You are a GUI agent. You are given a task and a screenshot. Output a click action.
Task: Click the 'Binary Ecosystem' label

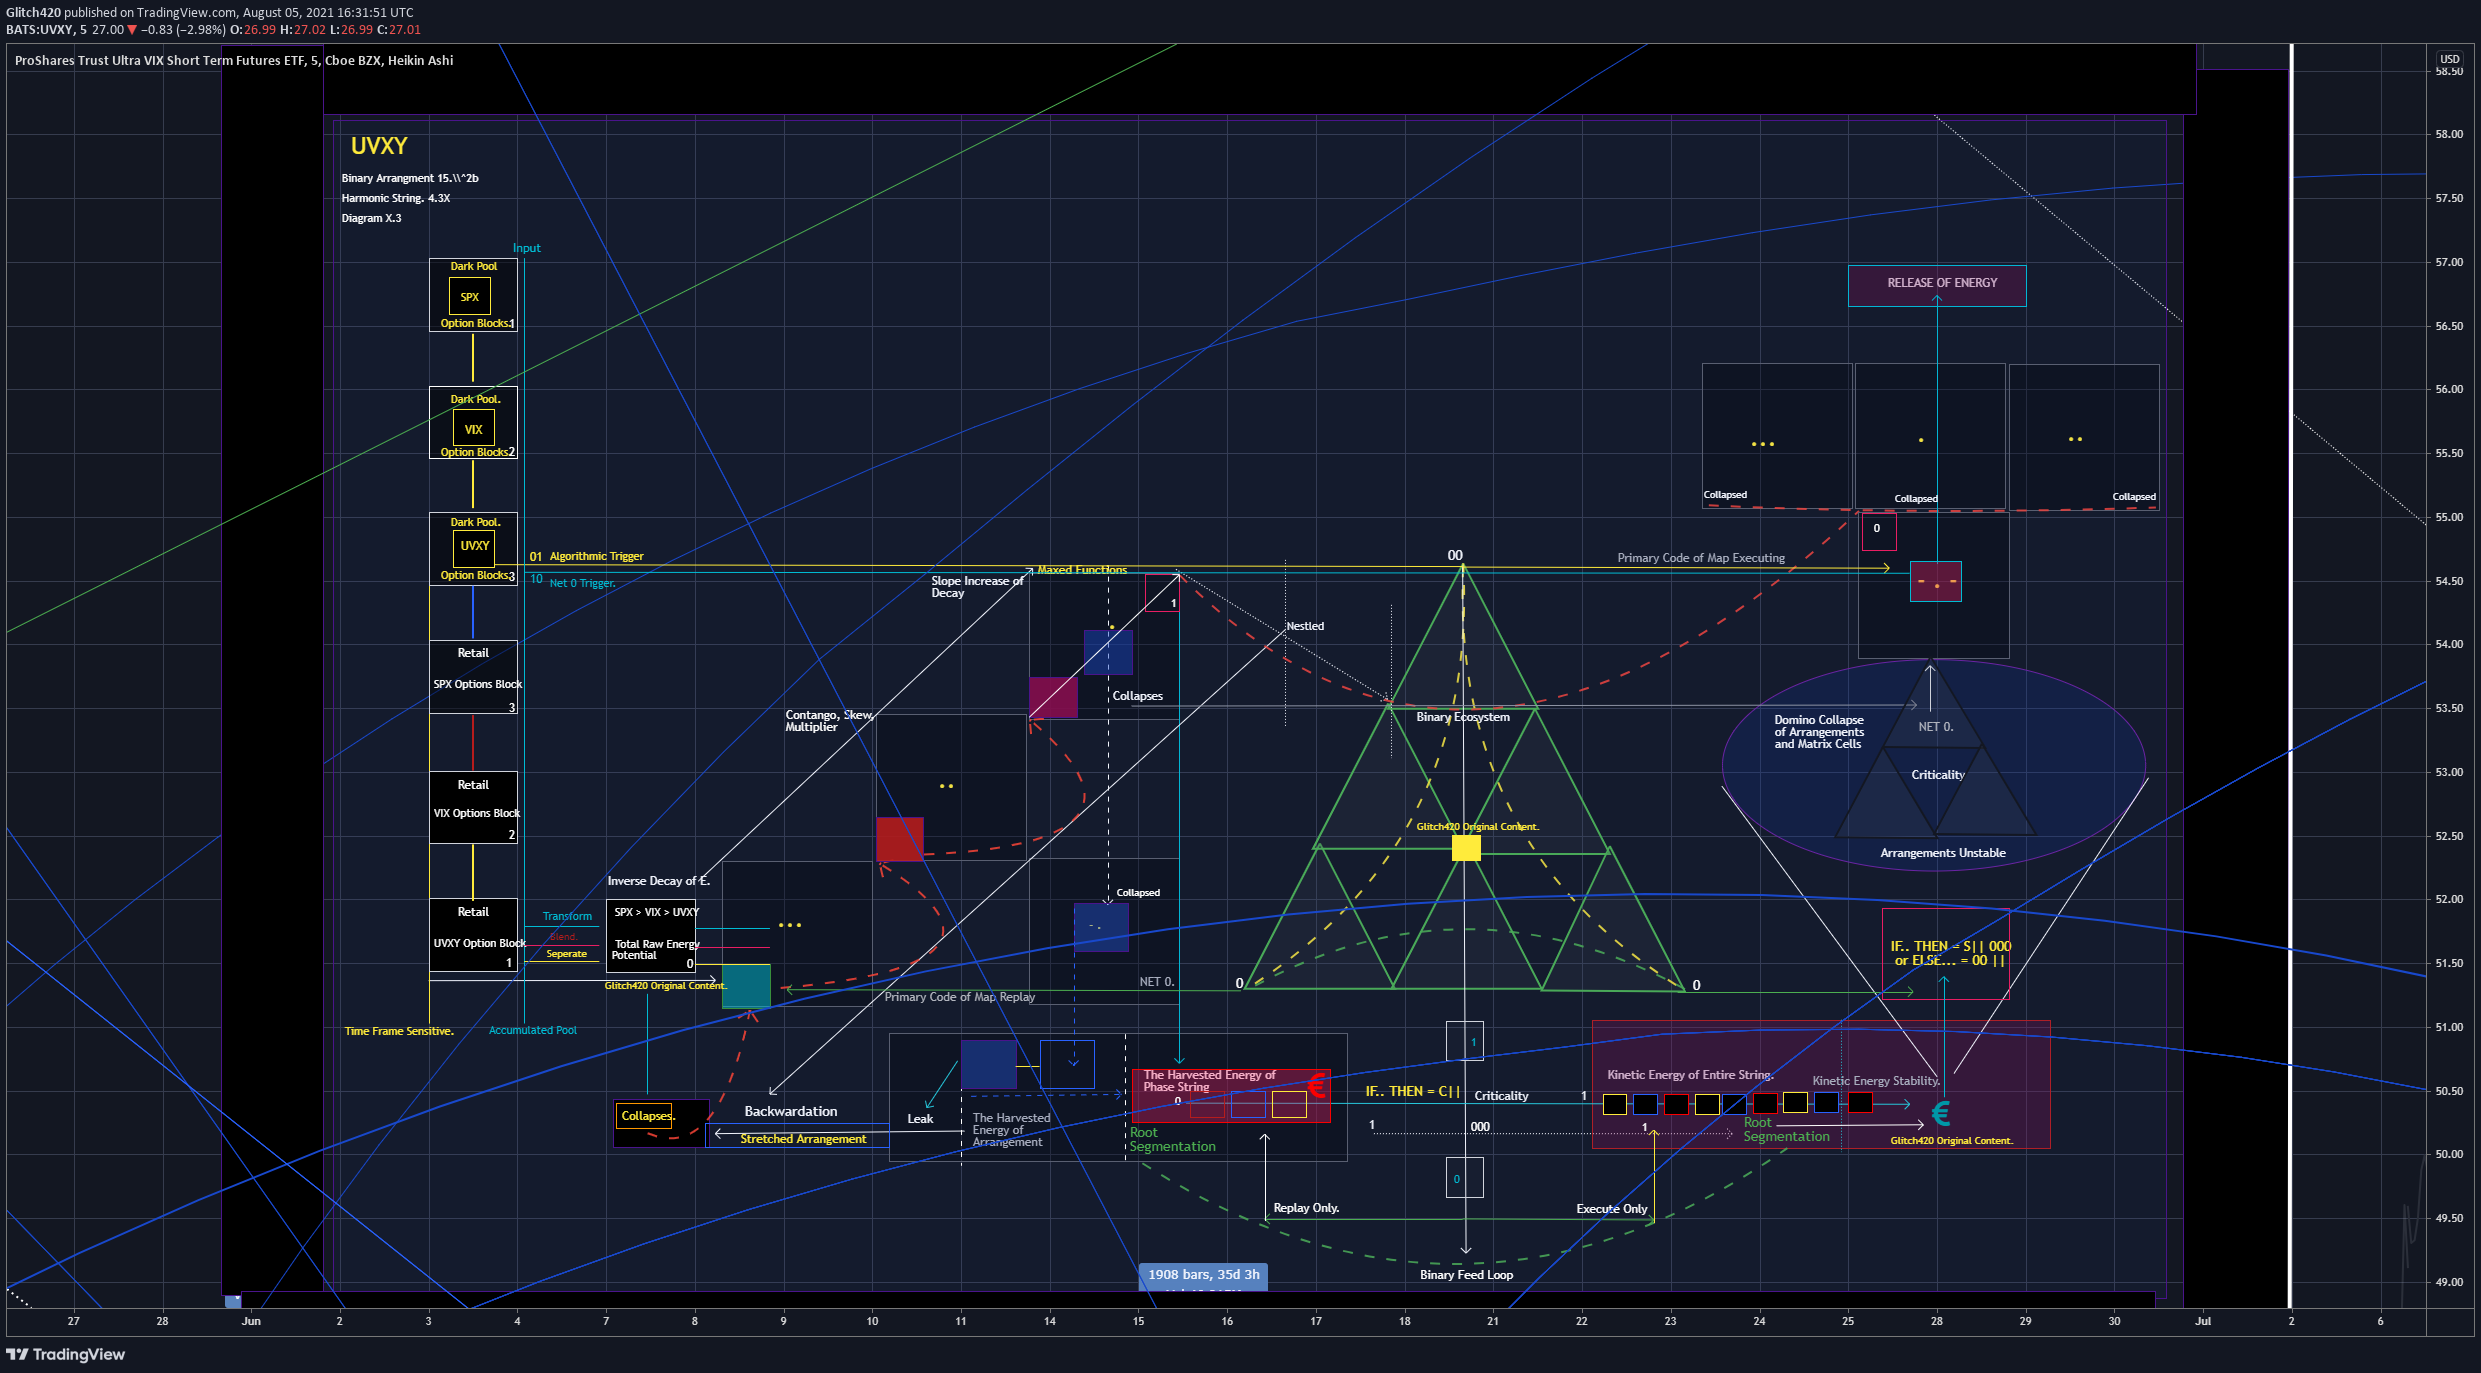pyautogui.click(x=1463, y=717)
